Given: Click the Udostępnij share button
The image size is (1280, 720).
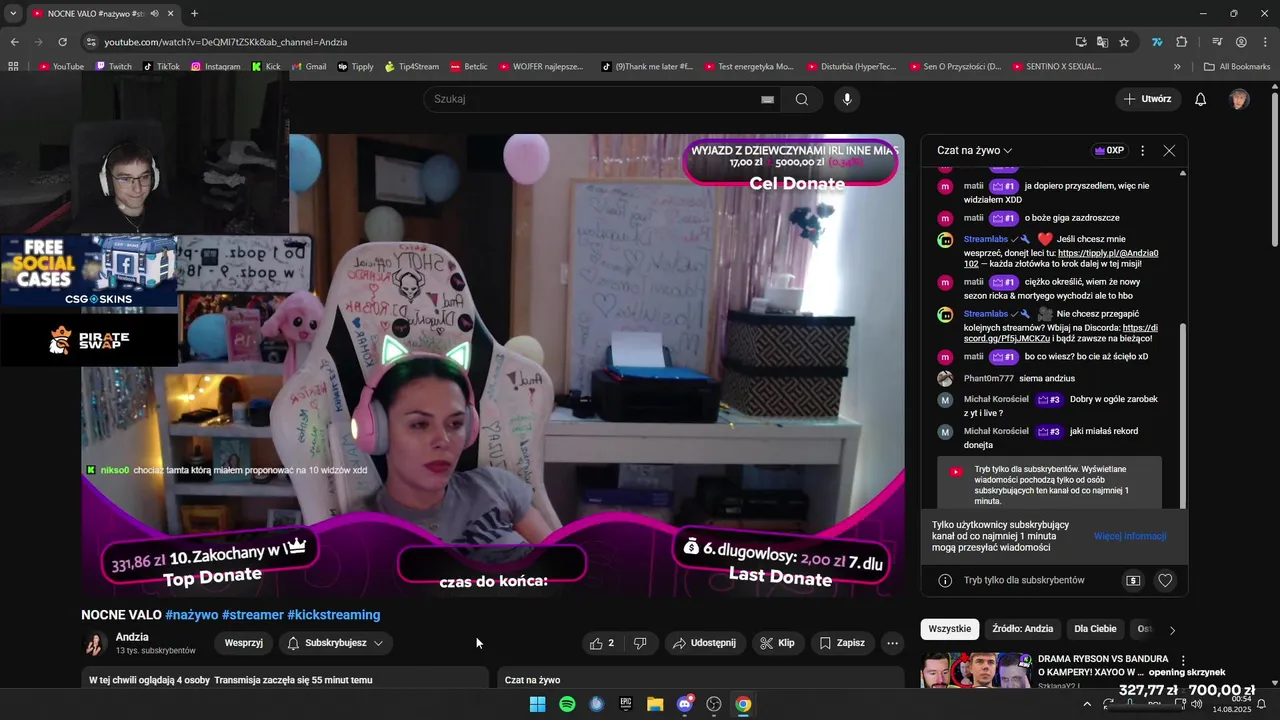Looking at the screenshot, I should [705, 643].
